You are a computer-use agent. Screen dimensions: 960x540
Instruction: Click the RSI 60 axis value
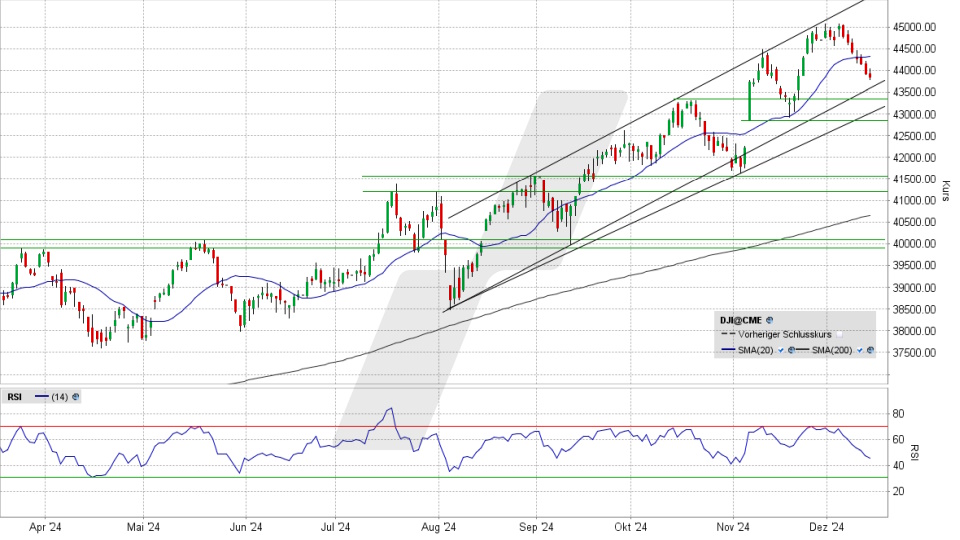click(x=898, y=440)
